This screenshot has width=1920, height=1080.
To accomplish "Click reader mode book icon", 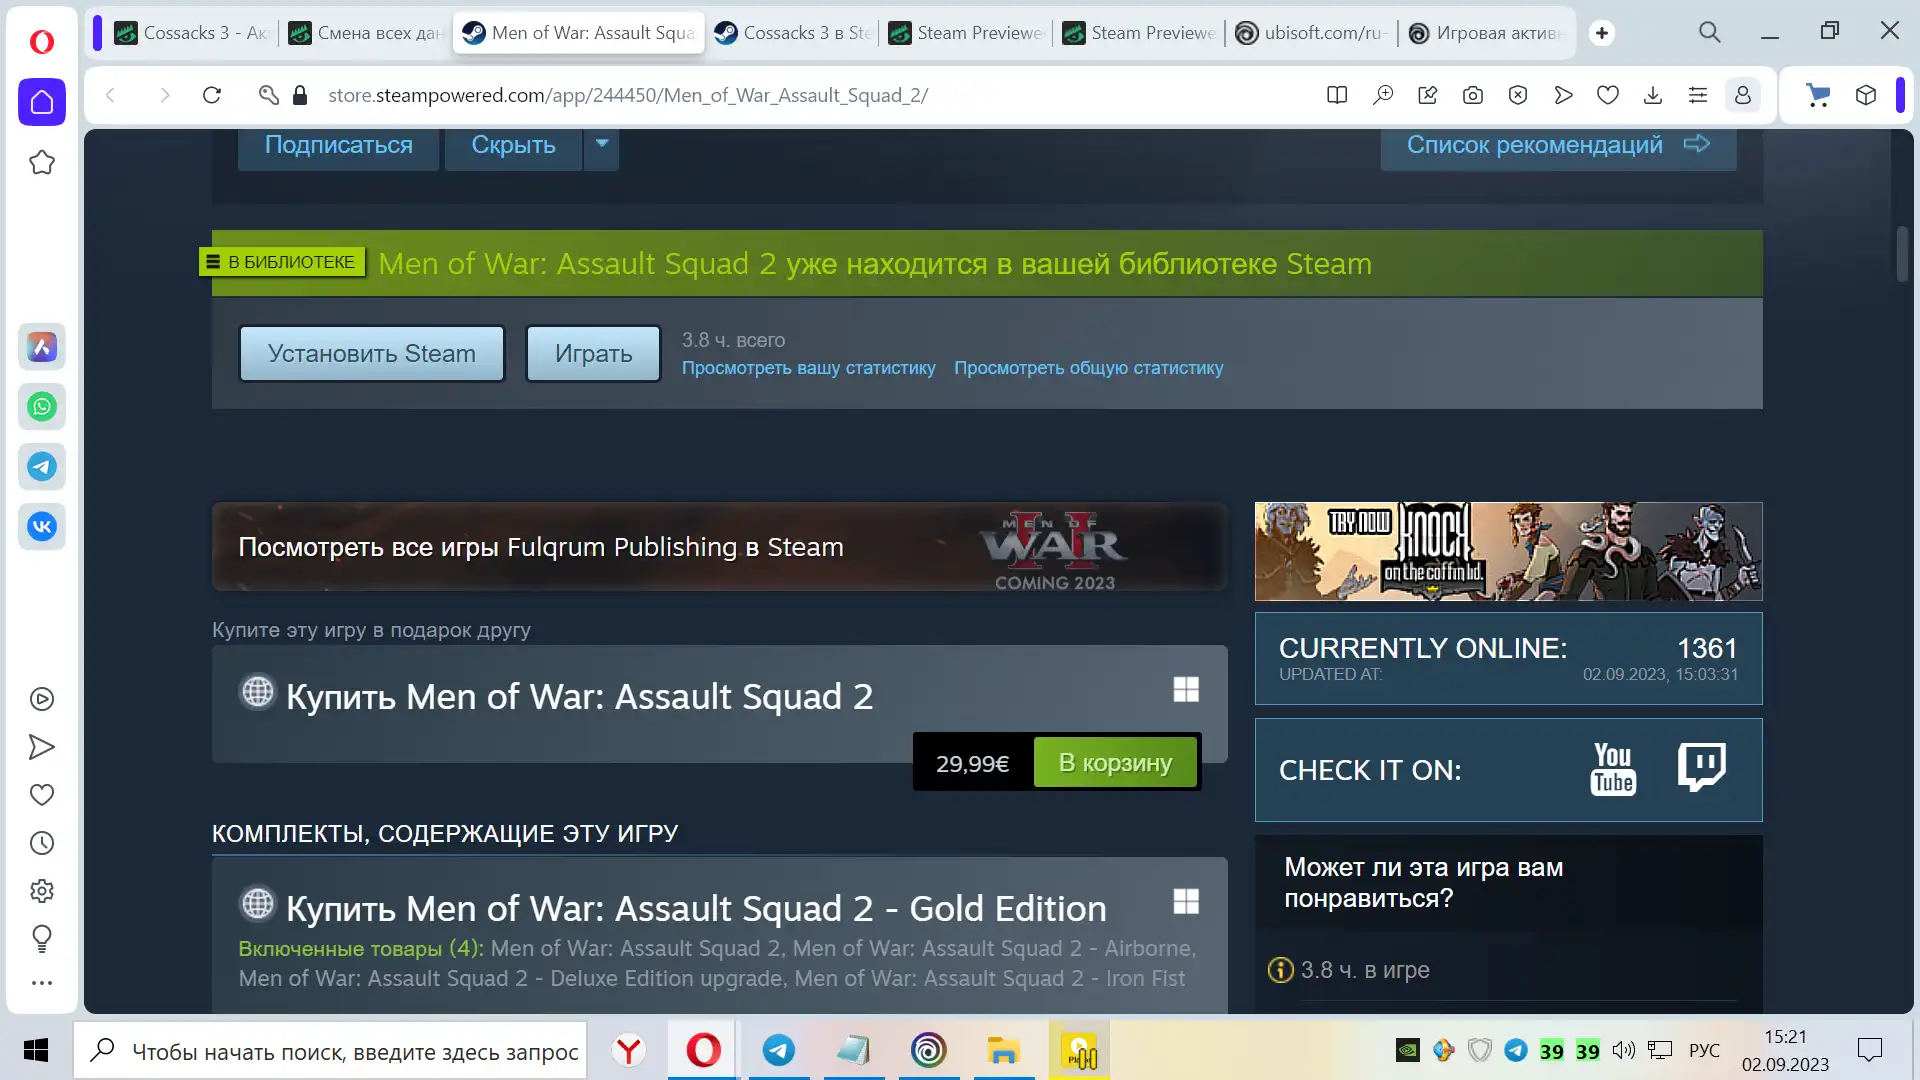I will point(1337,95).
